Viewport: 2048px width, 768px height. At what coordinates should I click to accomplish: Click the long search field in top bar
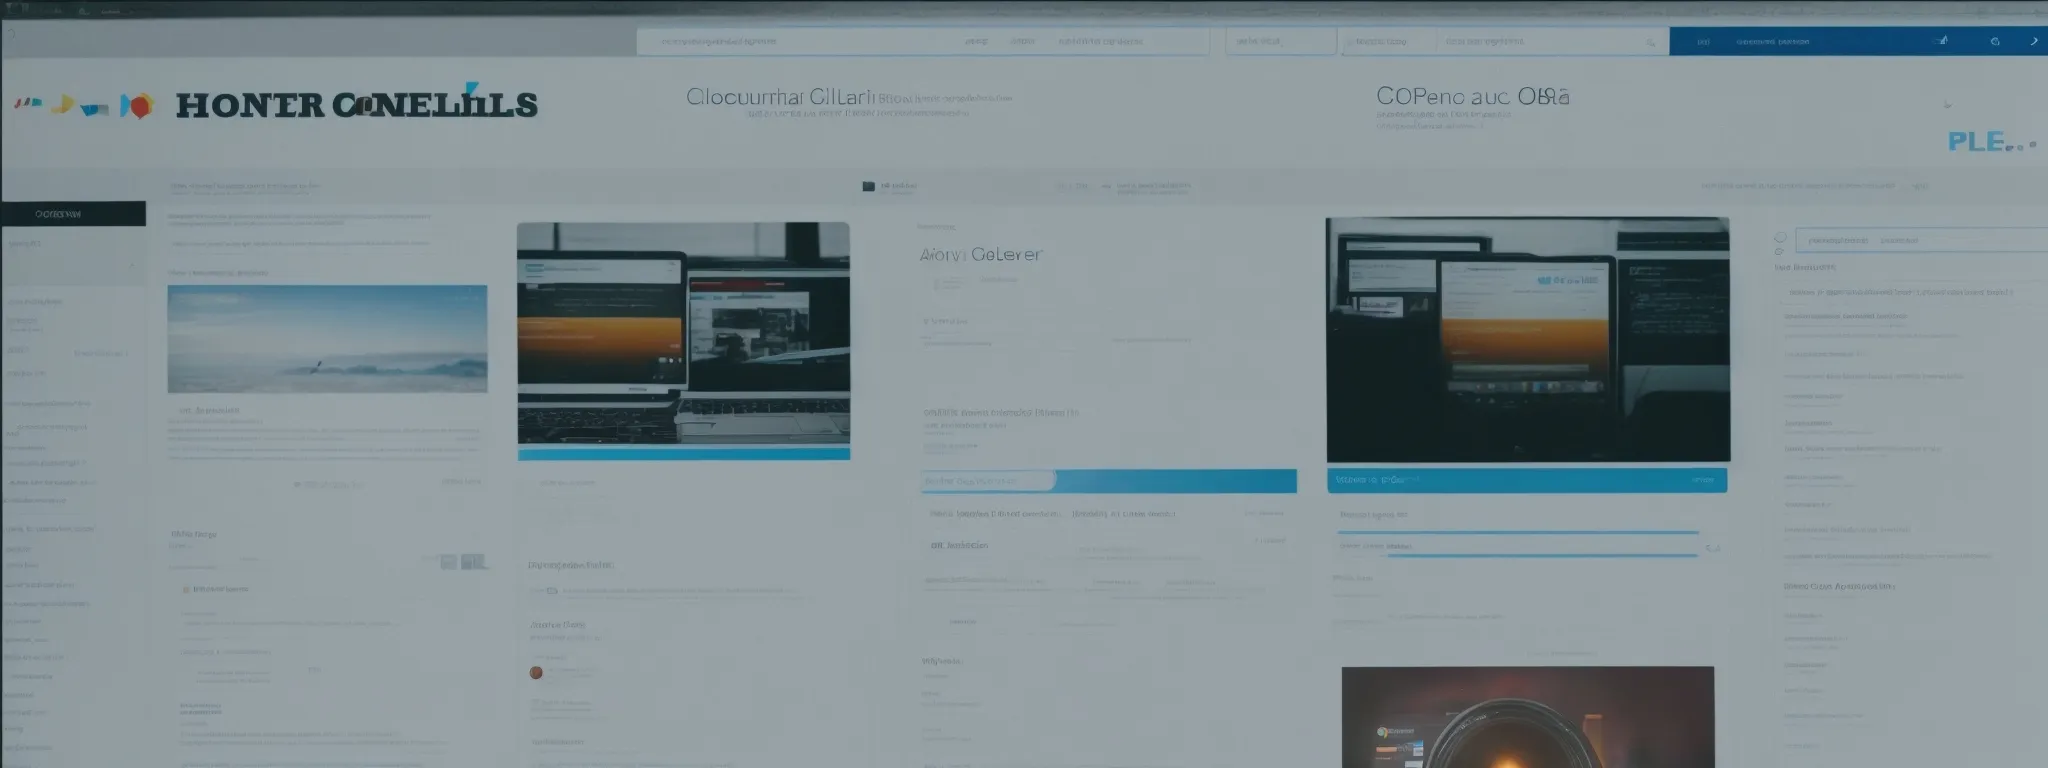coord(922,42)
